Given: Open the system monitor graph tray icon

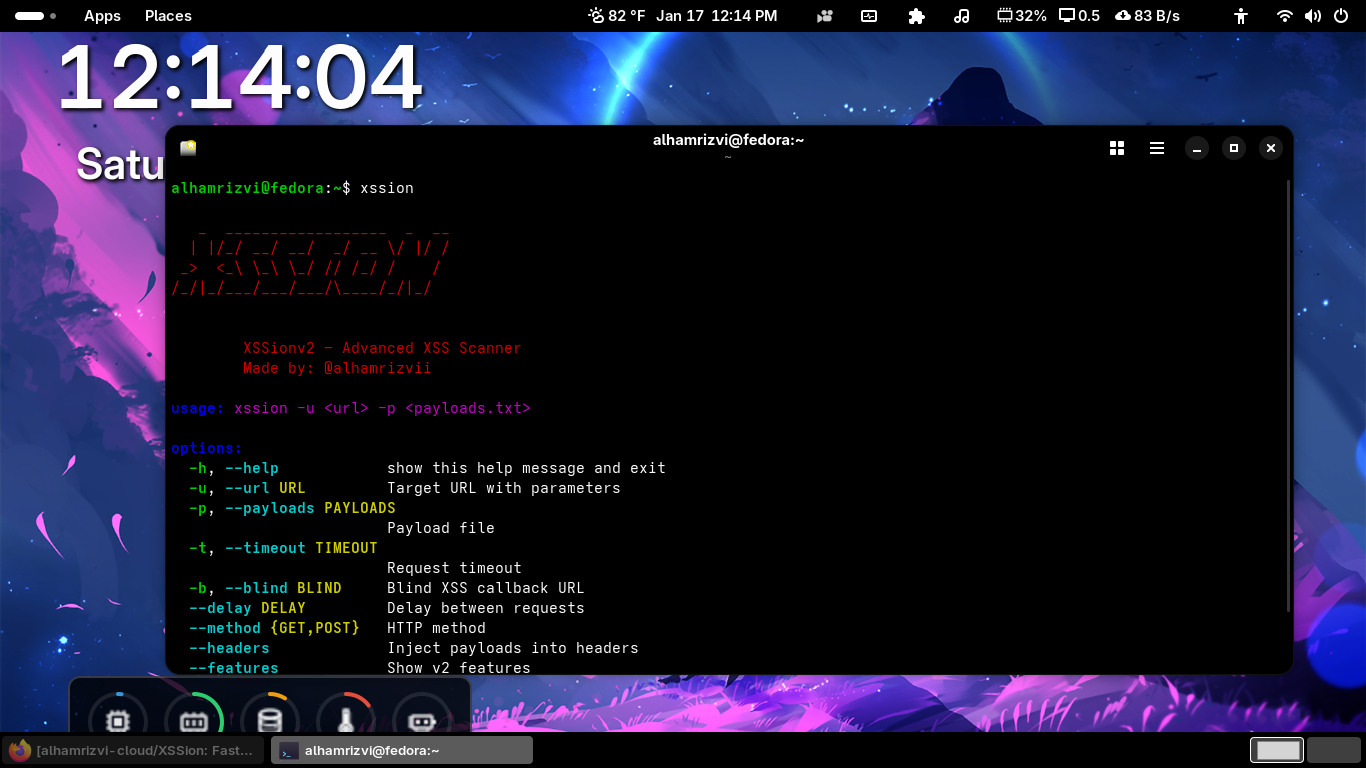Looking at the screenshot, I should pyautogui.click(x=869, y=16).
